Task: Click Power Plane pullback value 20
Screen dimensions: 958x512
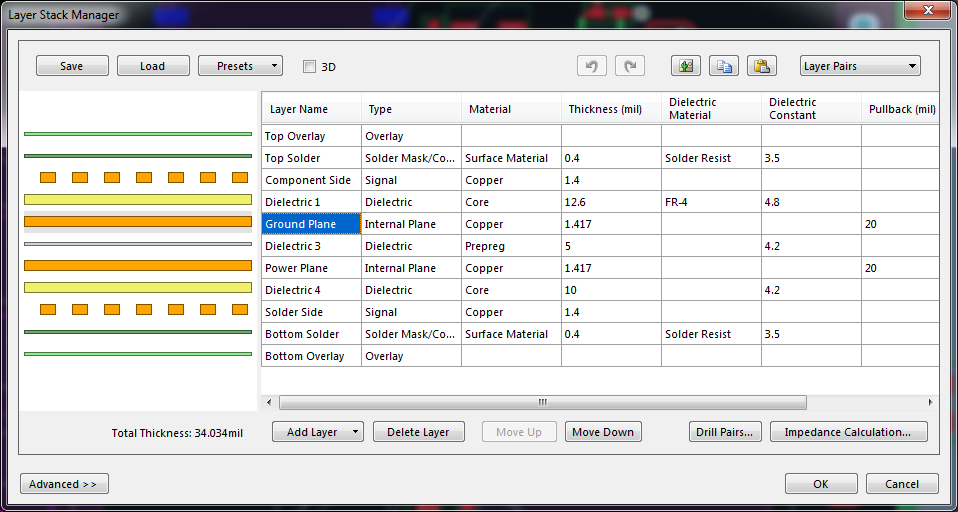Action: [900, 268]
